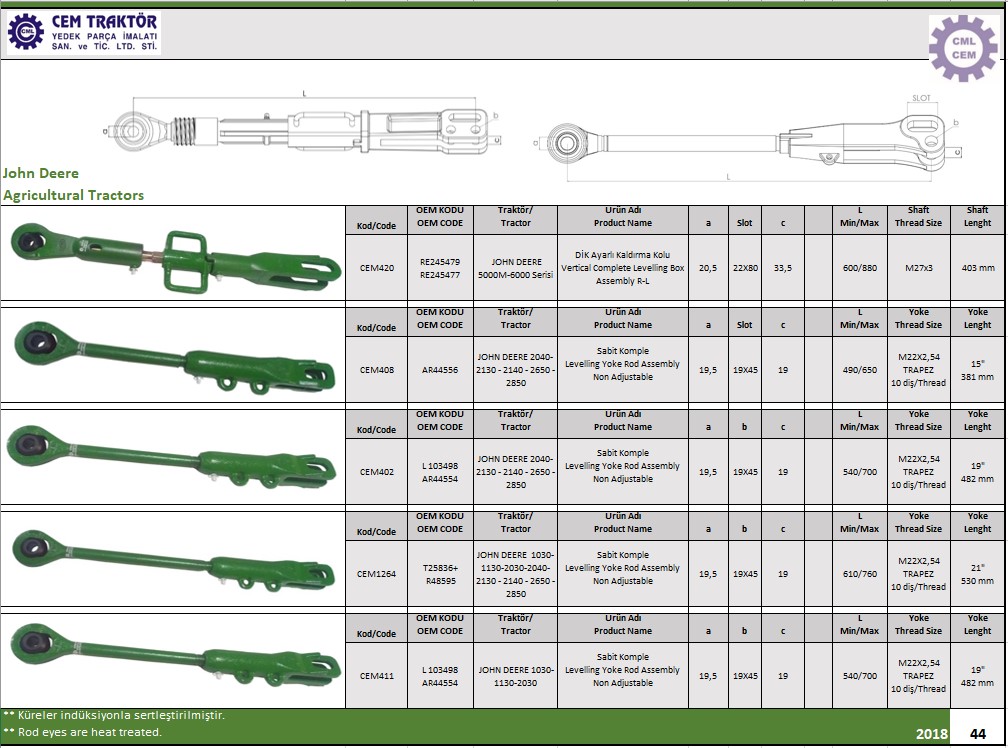1008x748 pixels.
Task: Click the CEM Traktör company logo
Action: coord(83,32)
